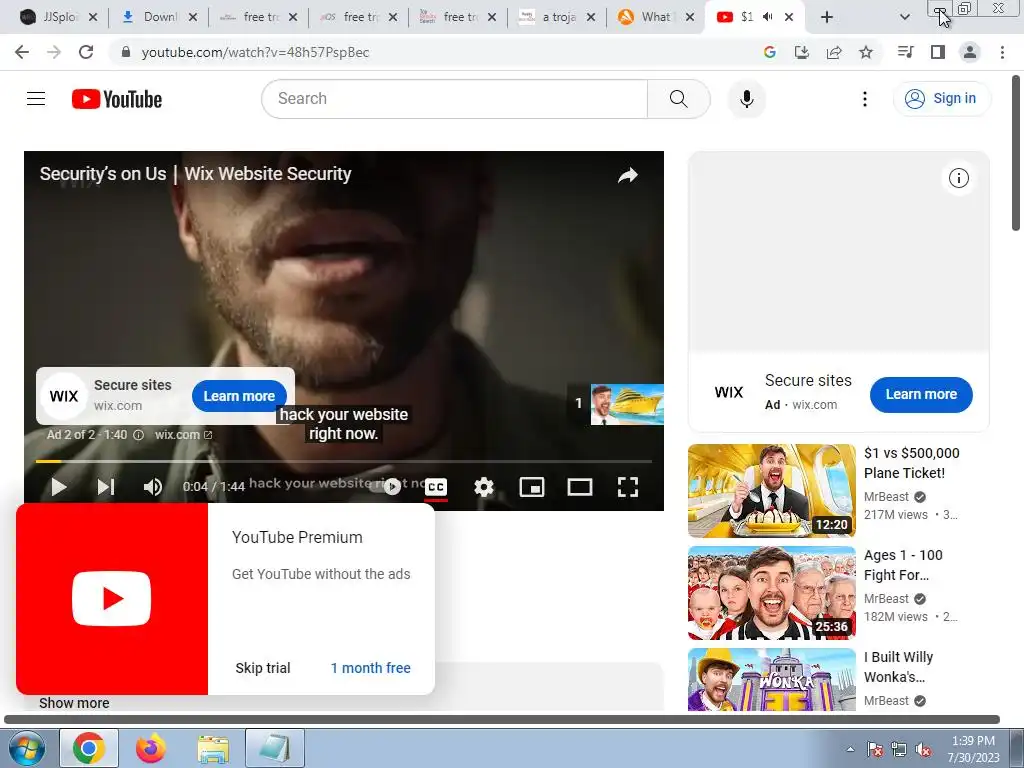The width and height of the screenshot is (1024, 768).
Task: Open I Built Willy Wonka's video thumbnail
Action: (x=771, y=679)
